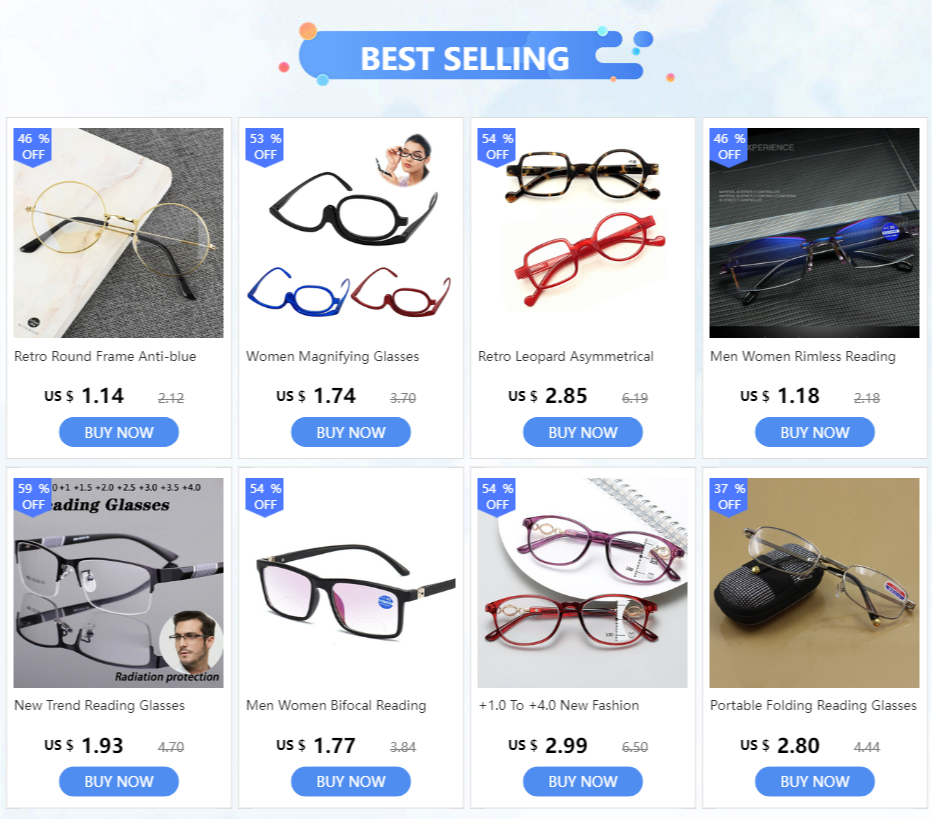
Task: Buy the Men Women Rimless Reading glasses
Action: point(815,432)
